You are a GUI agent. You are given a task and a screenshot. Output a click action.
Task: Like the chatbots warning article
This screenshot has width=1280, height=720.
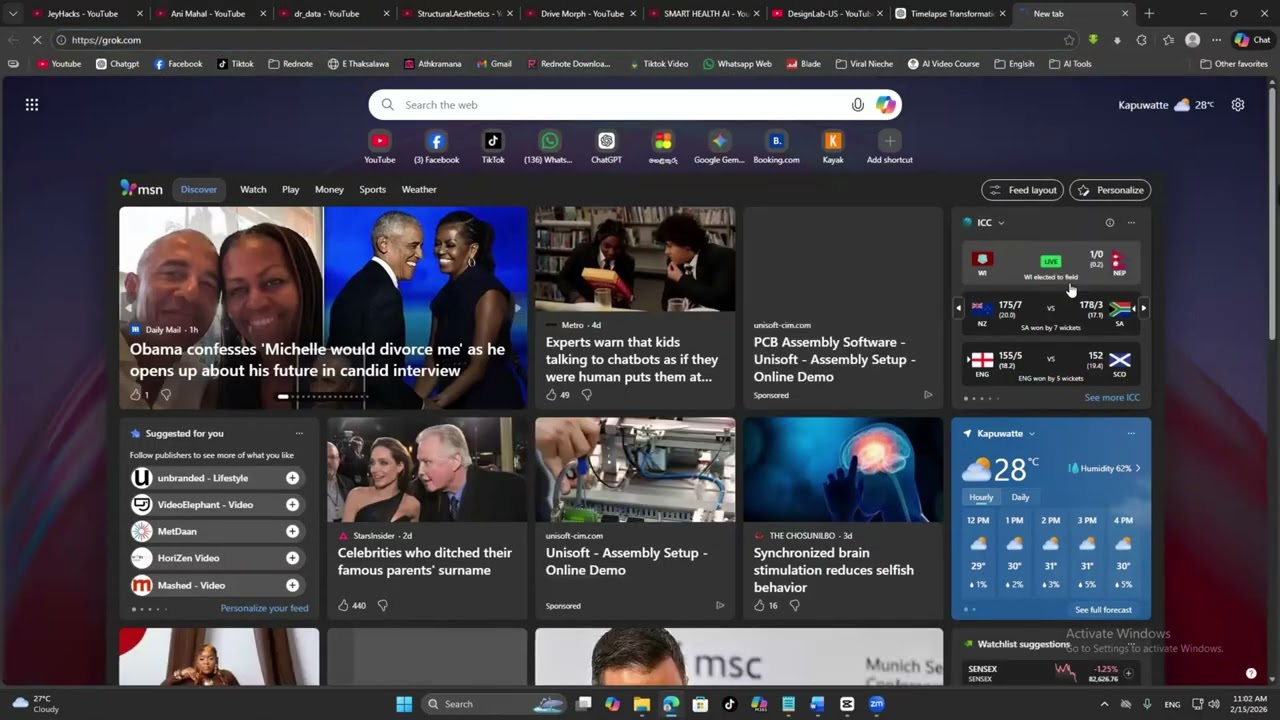click(x=551, y=395)
